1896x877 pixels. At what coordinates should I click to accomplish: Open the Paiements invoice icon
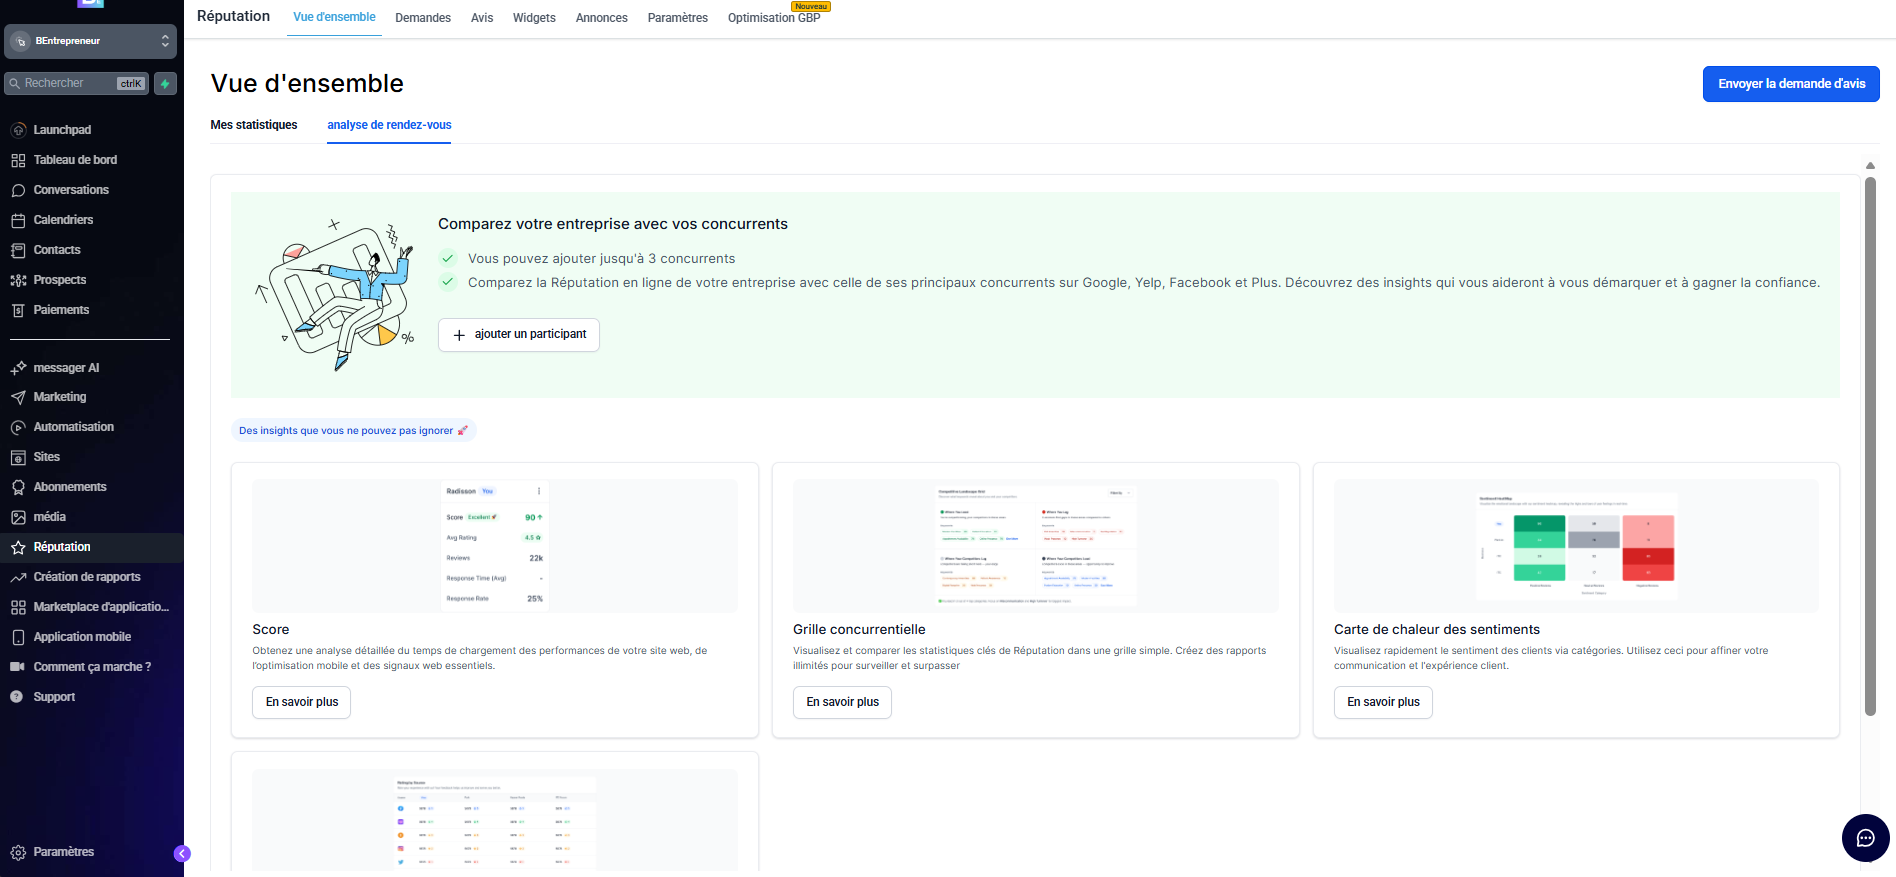point(18,310)
